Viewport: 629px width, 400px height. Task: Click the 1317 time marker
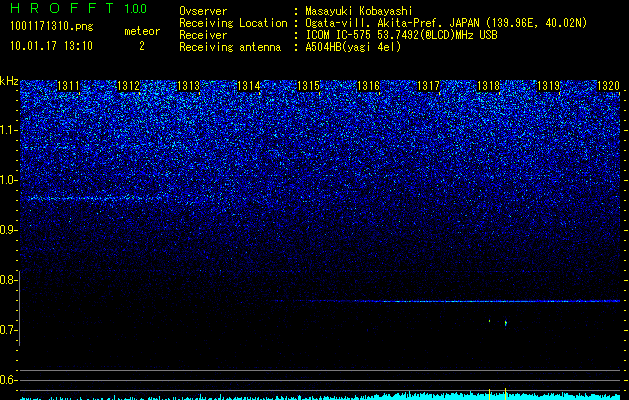point(428,86)
